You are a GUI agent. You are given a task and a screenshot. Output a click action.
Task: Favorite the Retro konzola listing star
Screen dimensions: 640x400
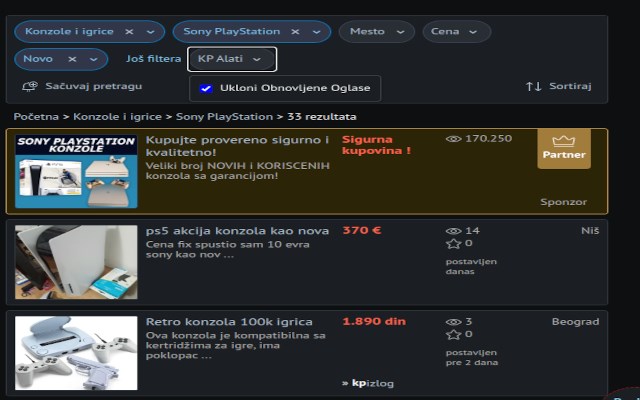pos(453,335)
